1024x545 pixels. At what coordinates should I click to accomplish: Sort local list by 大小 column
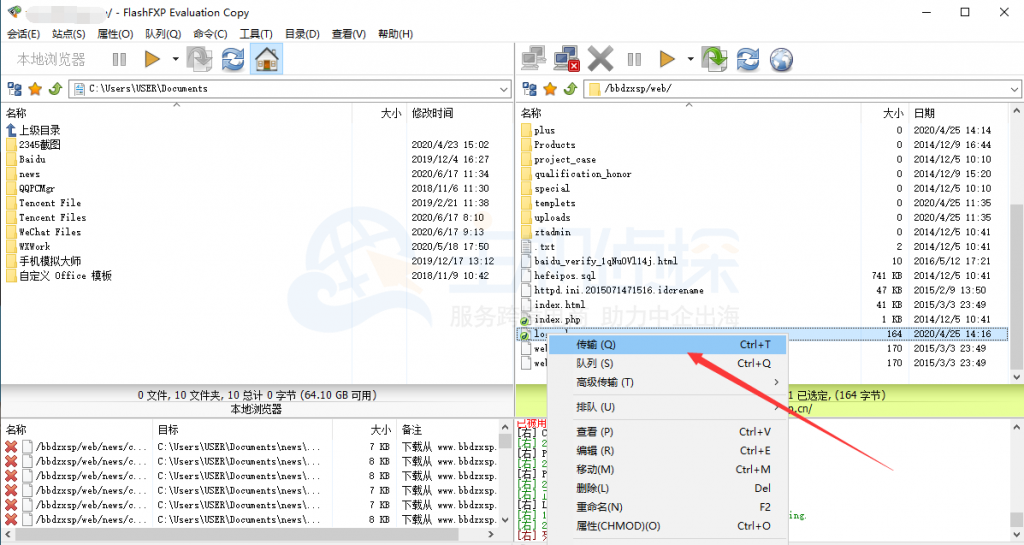[x=391, y=114]
